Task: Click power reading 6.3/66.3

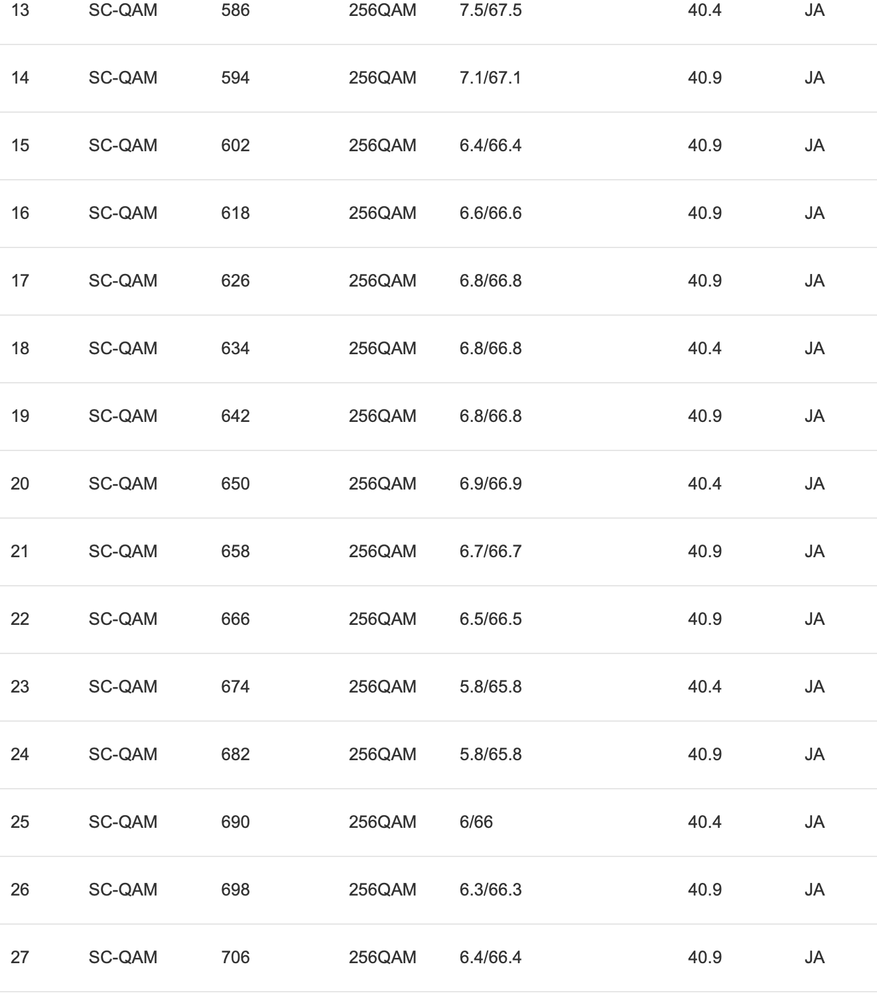Action: point(490,890)
